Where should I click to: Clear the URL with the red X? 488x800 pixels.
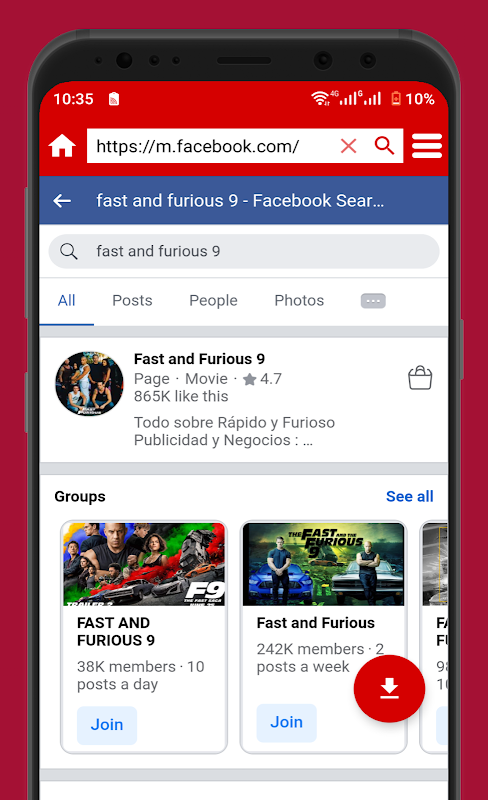tap(349, 146)
